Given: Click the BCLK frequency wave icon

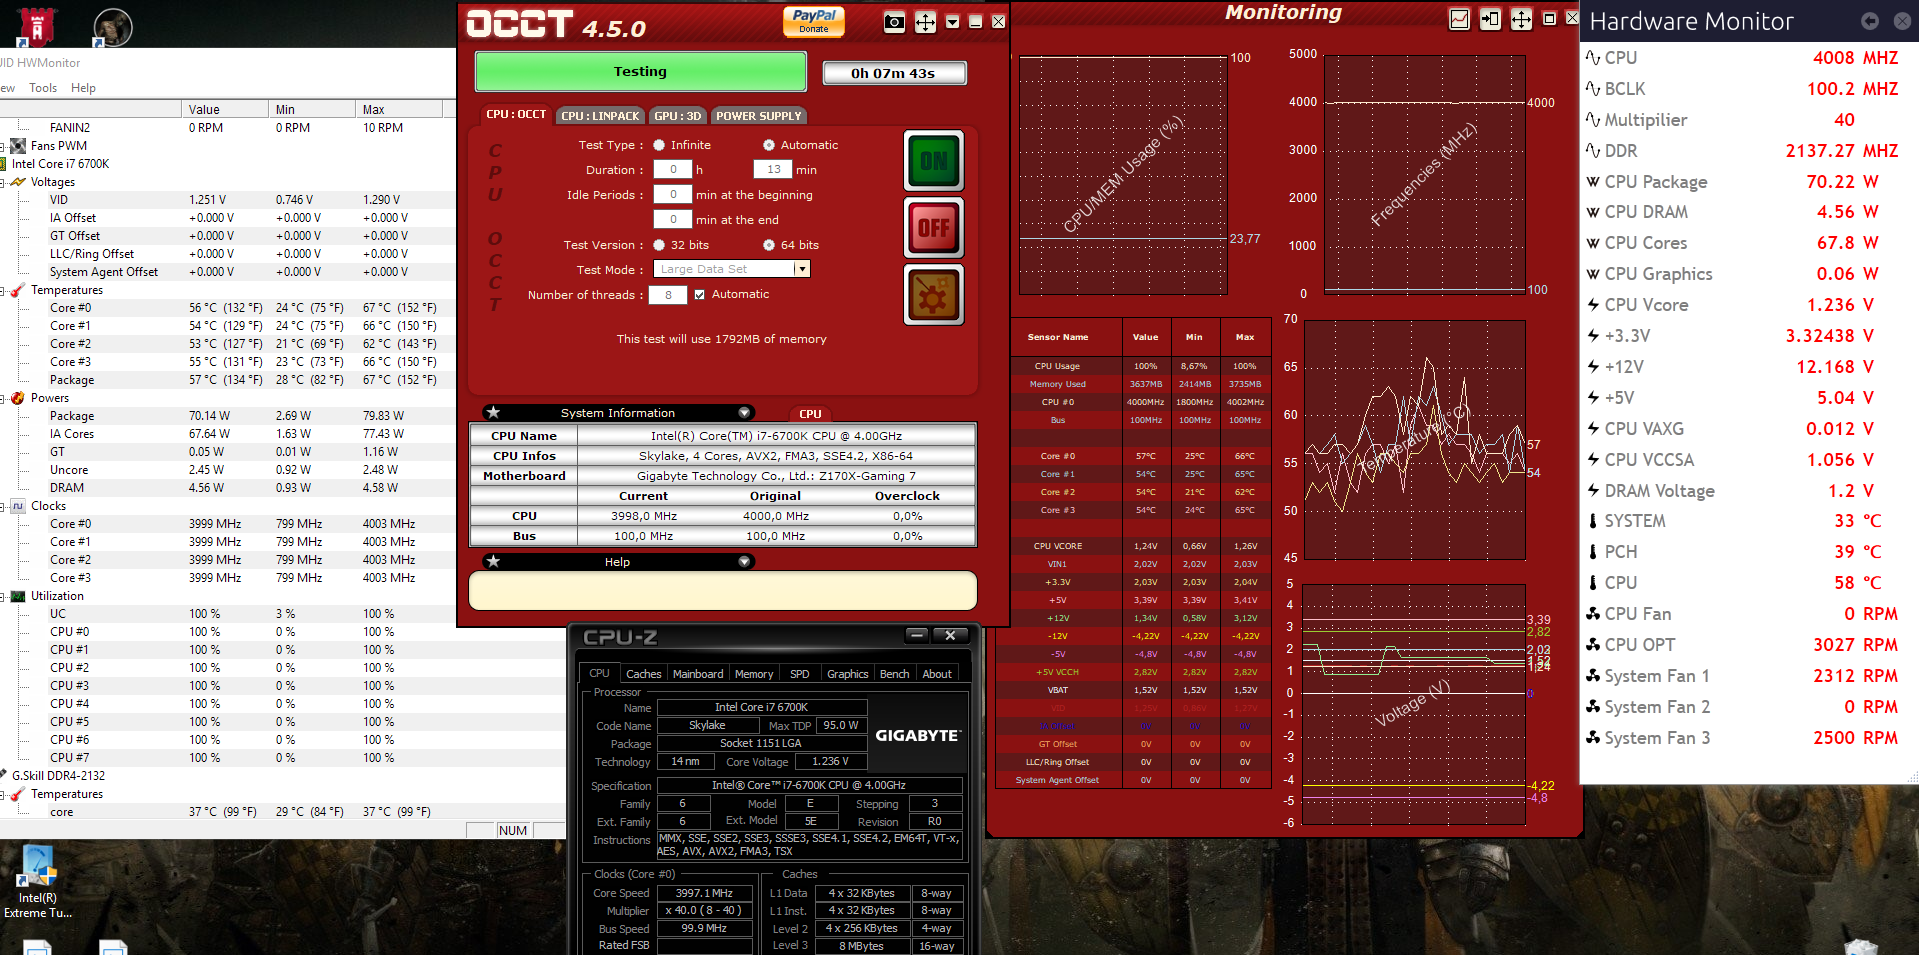Looking at the screenshot, I should point(1593,89).
